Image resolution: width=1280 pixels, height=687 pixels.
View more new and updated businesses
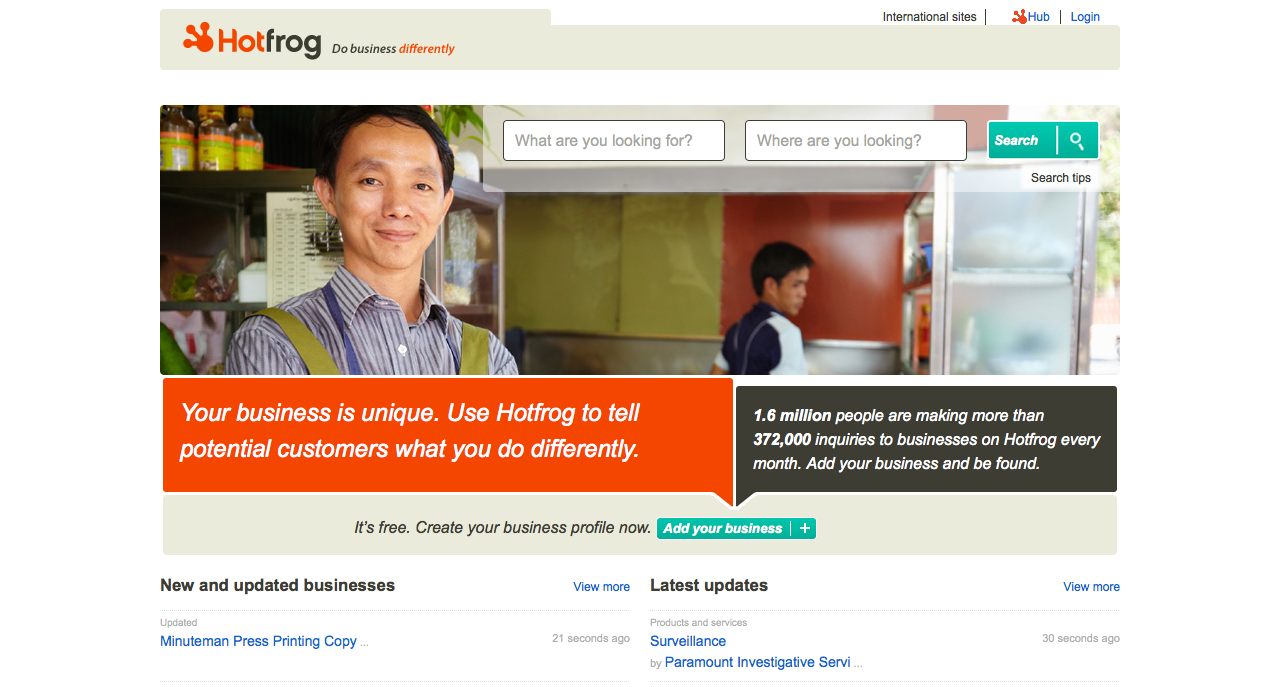[x=601, y=587]
